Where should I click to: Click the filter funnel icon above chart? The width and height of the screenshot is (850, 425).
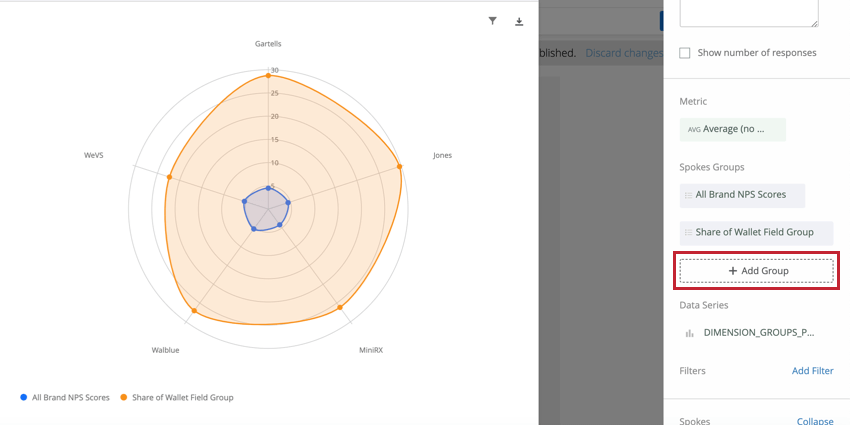493,21
